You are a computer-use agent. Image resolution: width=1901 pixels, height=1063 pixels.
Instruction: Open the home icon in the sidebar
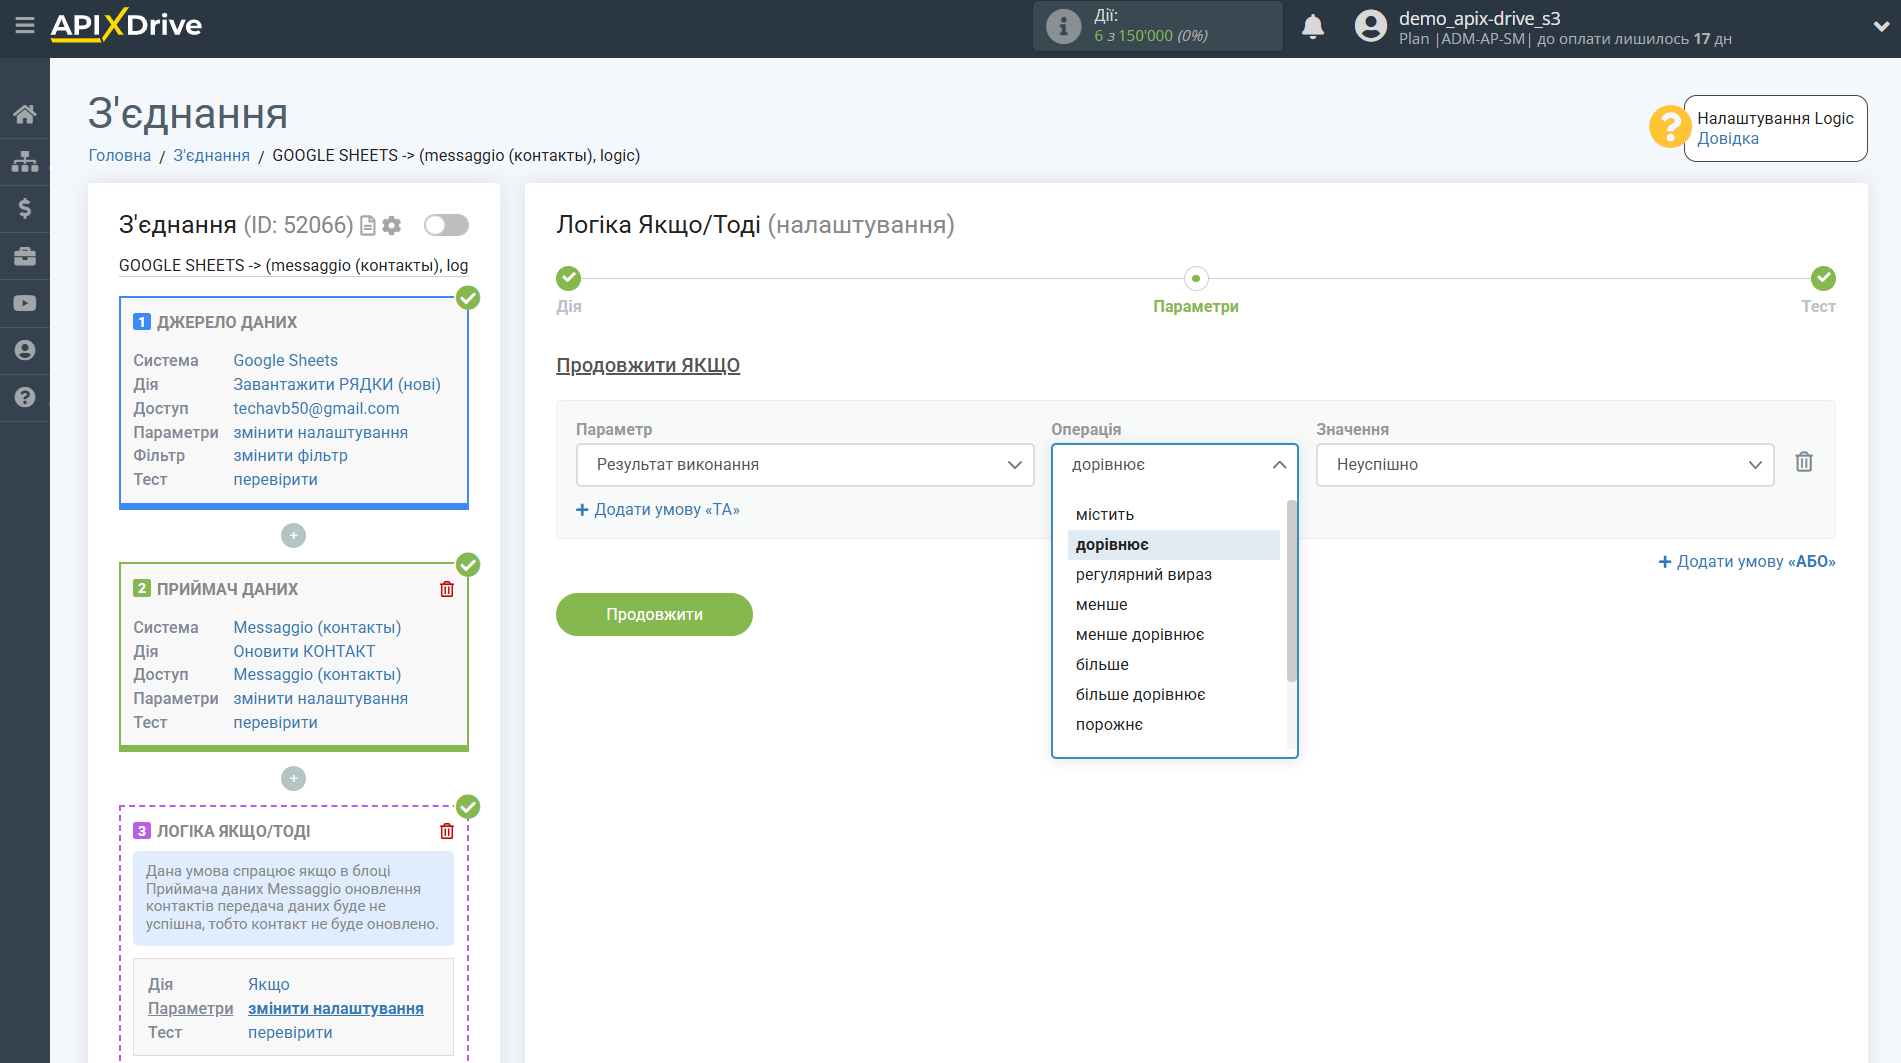(x=25, y=114)
